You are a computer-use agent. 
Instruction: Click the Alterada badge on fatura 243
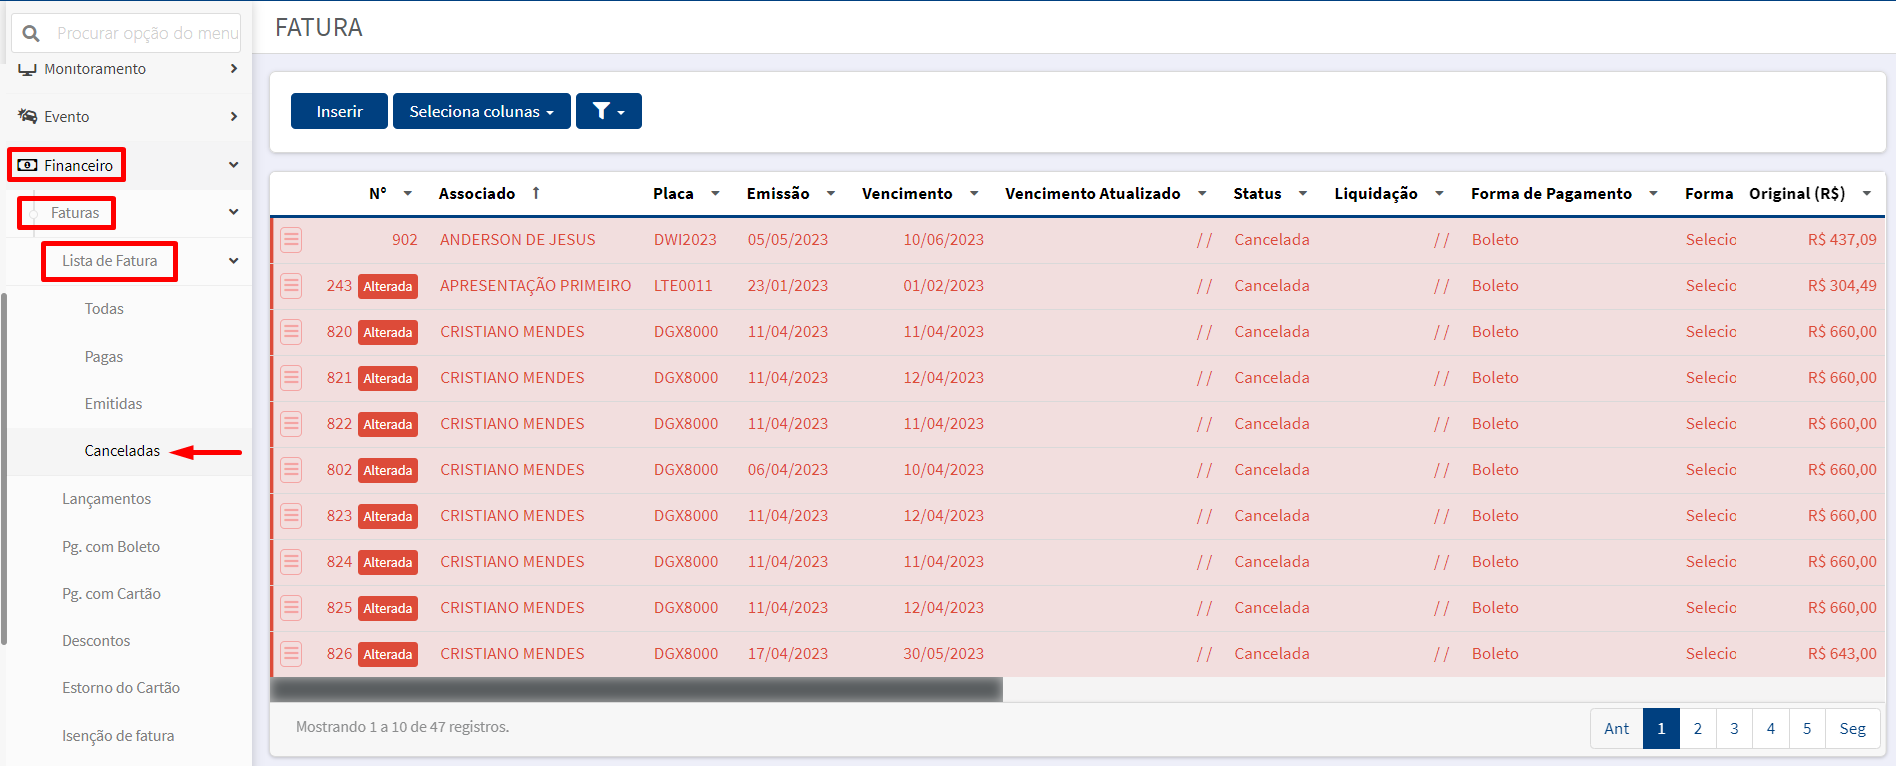(x=388, y=286)
